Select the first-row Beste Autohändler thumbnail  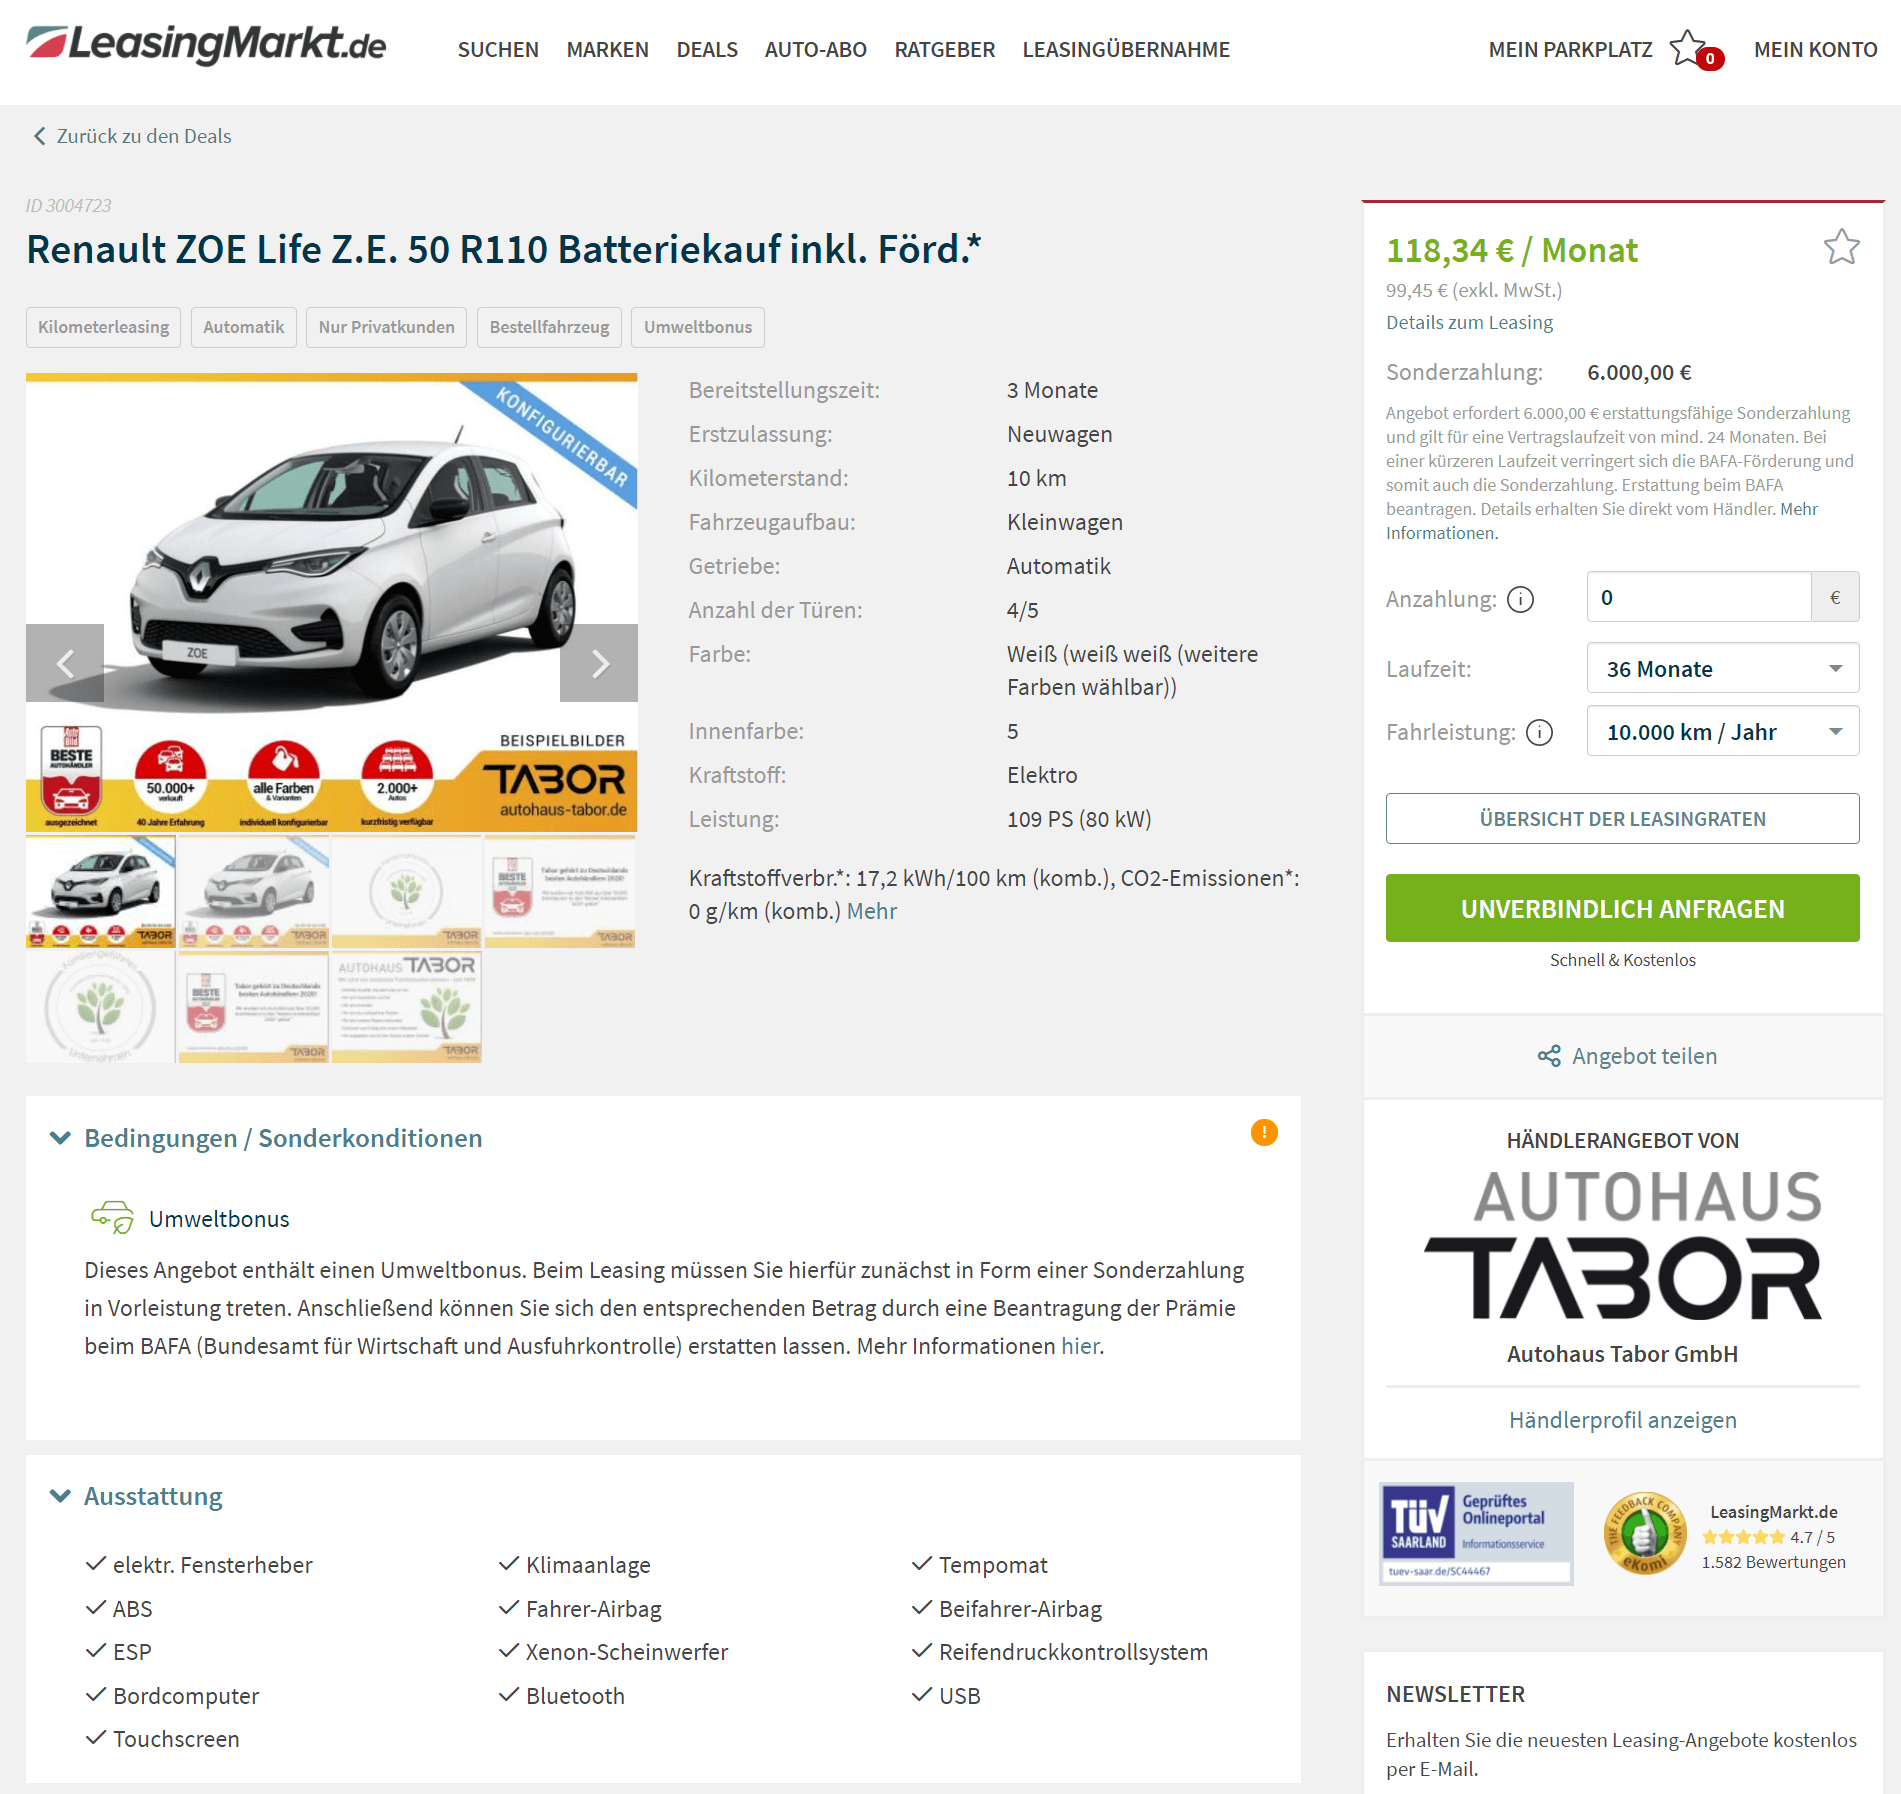[560, 892]
